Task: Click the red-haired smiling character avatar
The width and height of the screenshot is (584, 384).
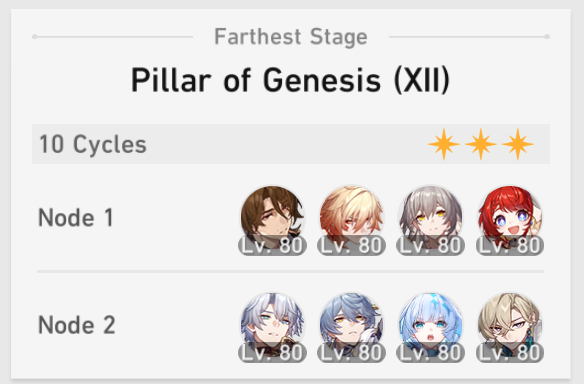Action: point(510,218)
